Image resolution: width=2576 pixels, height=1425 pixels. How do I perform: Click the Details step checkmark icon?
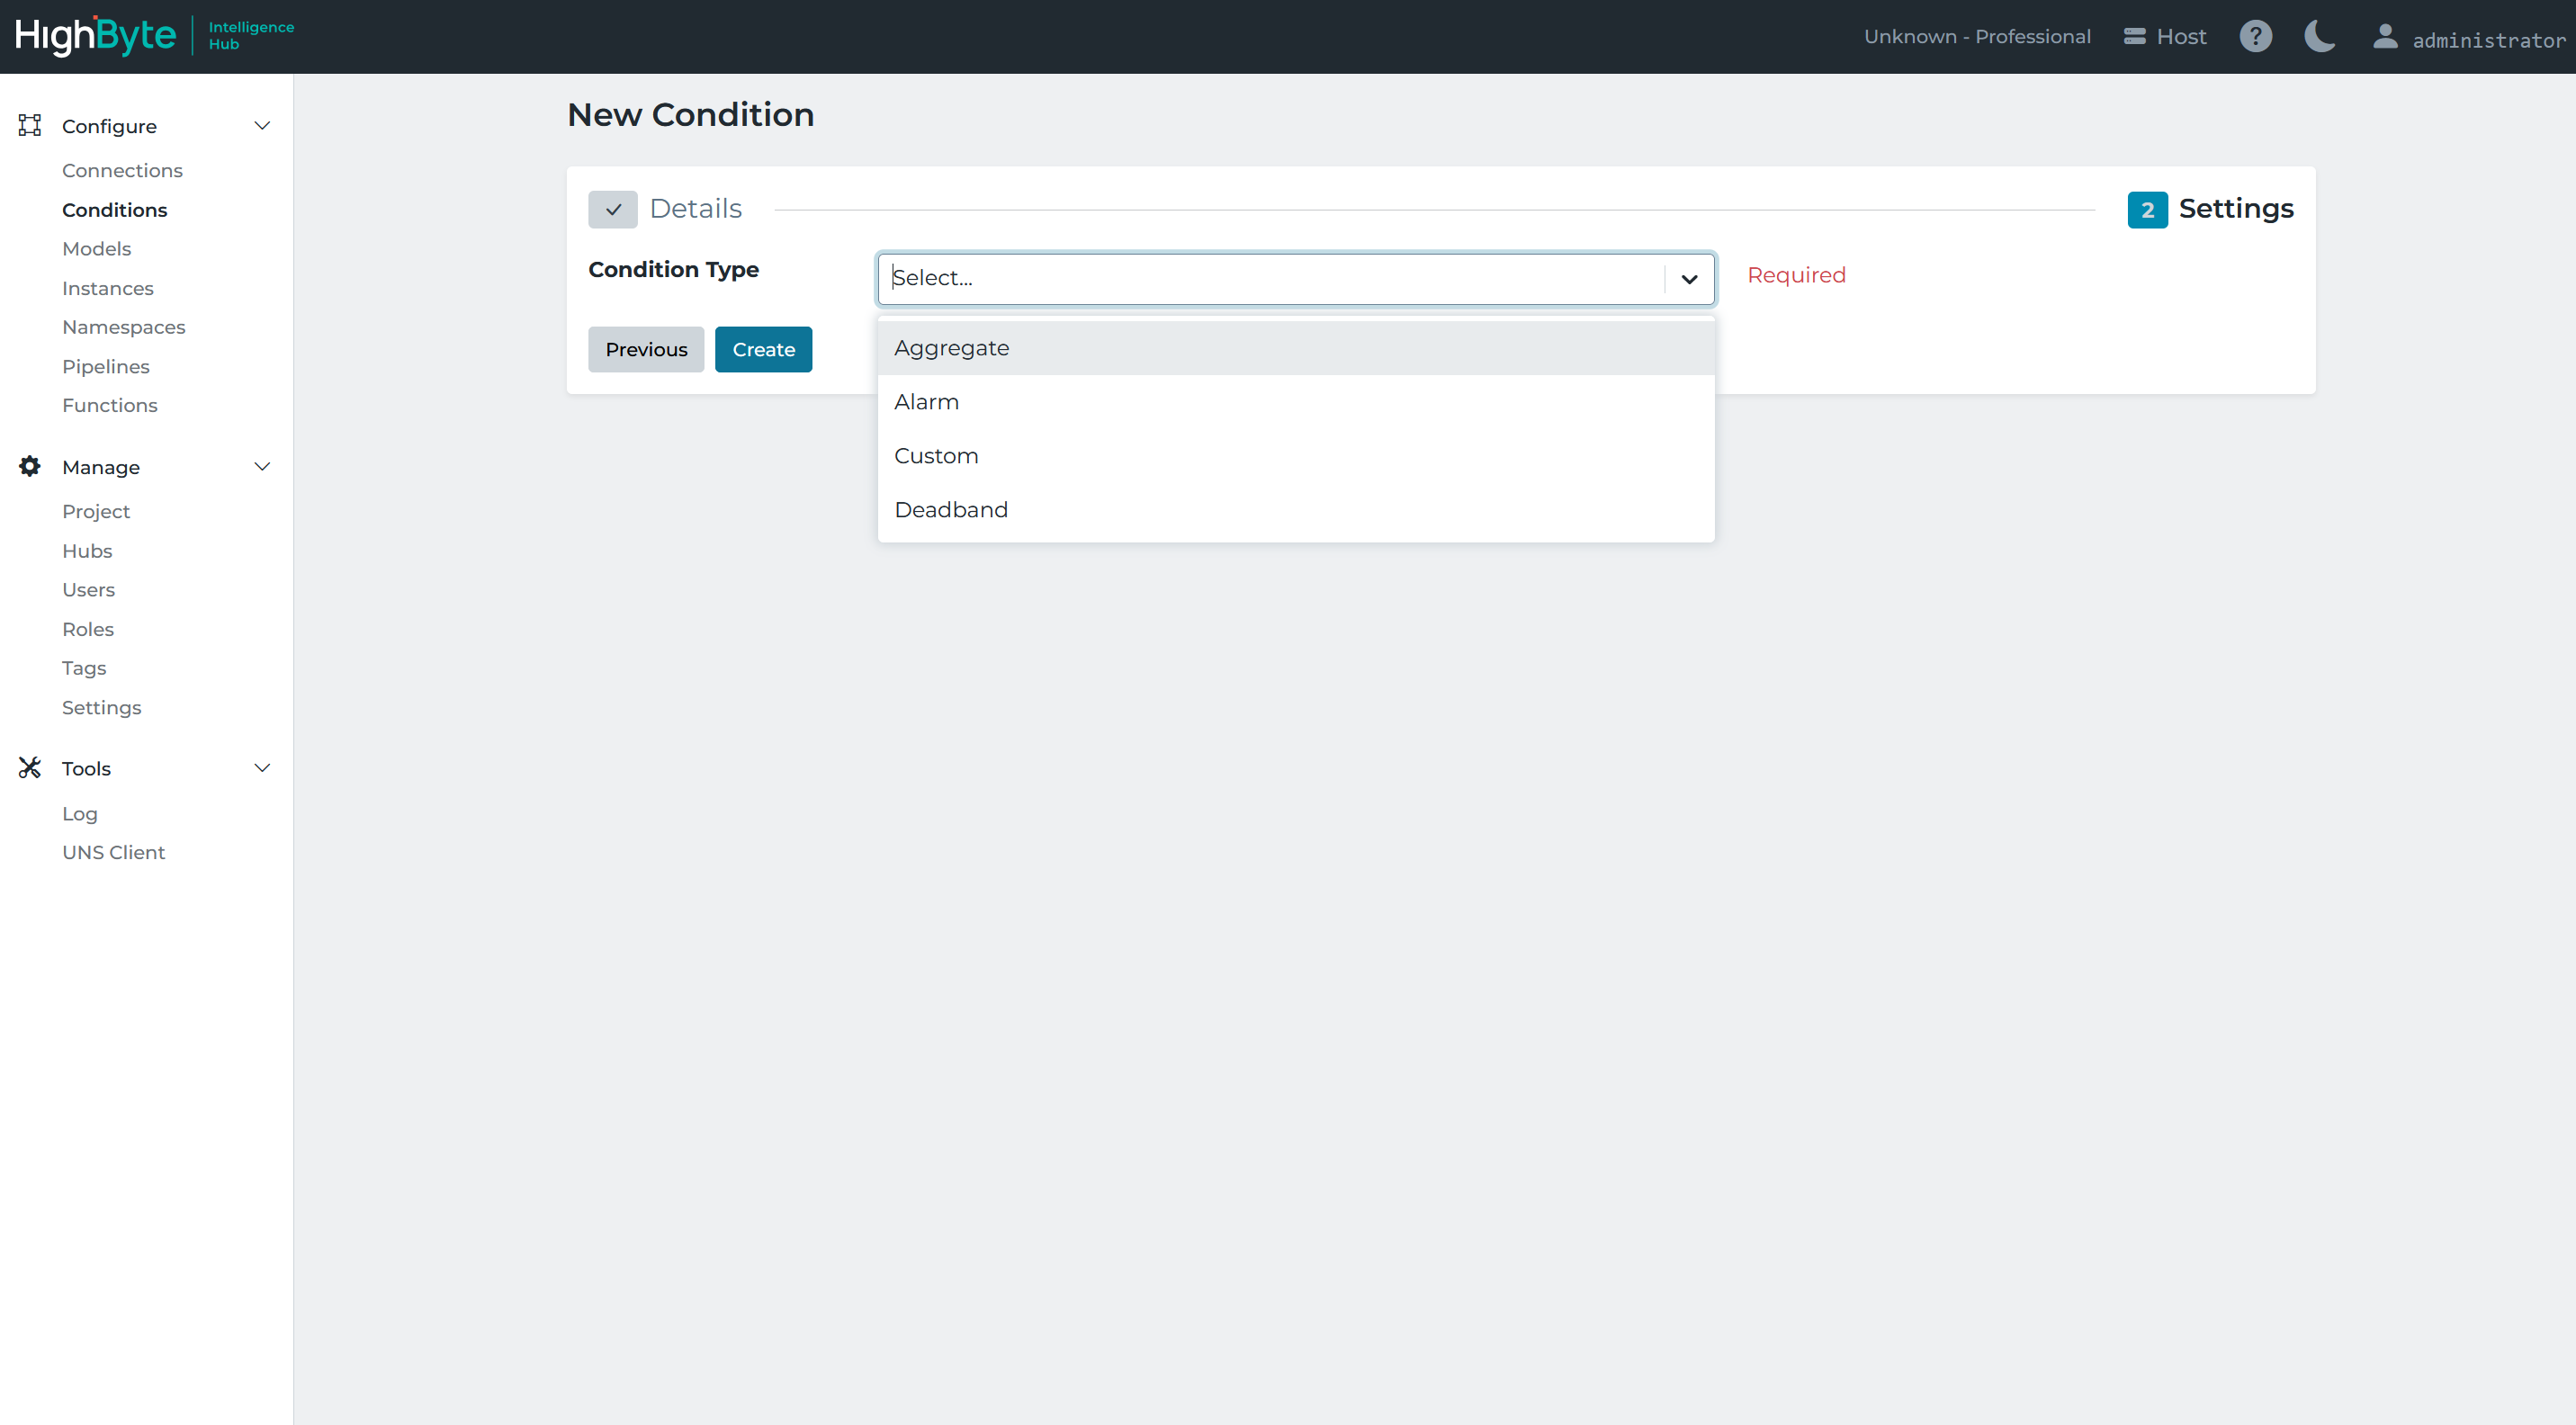click(x=613, y=209)
